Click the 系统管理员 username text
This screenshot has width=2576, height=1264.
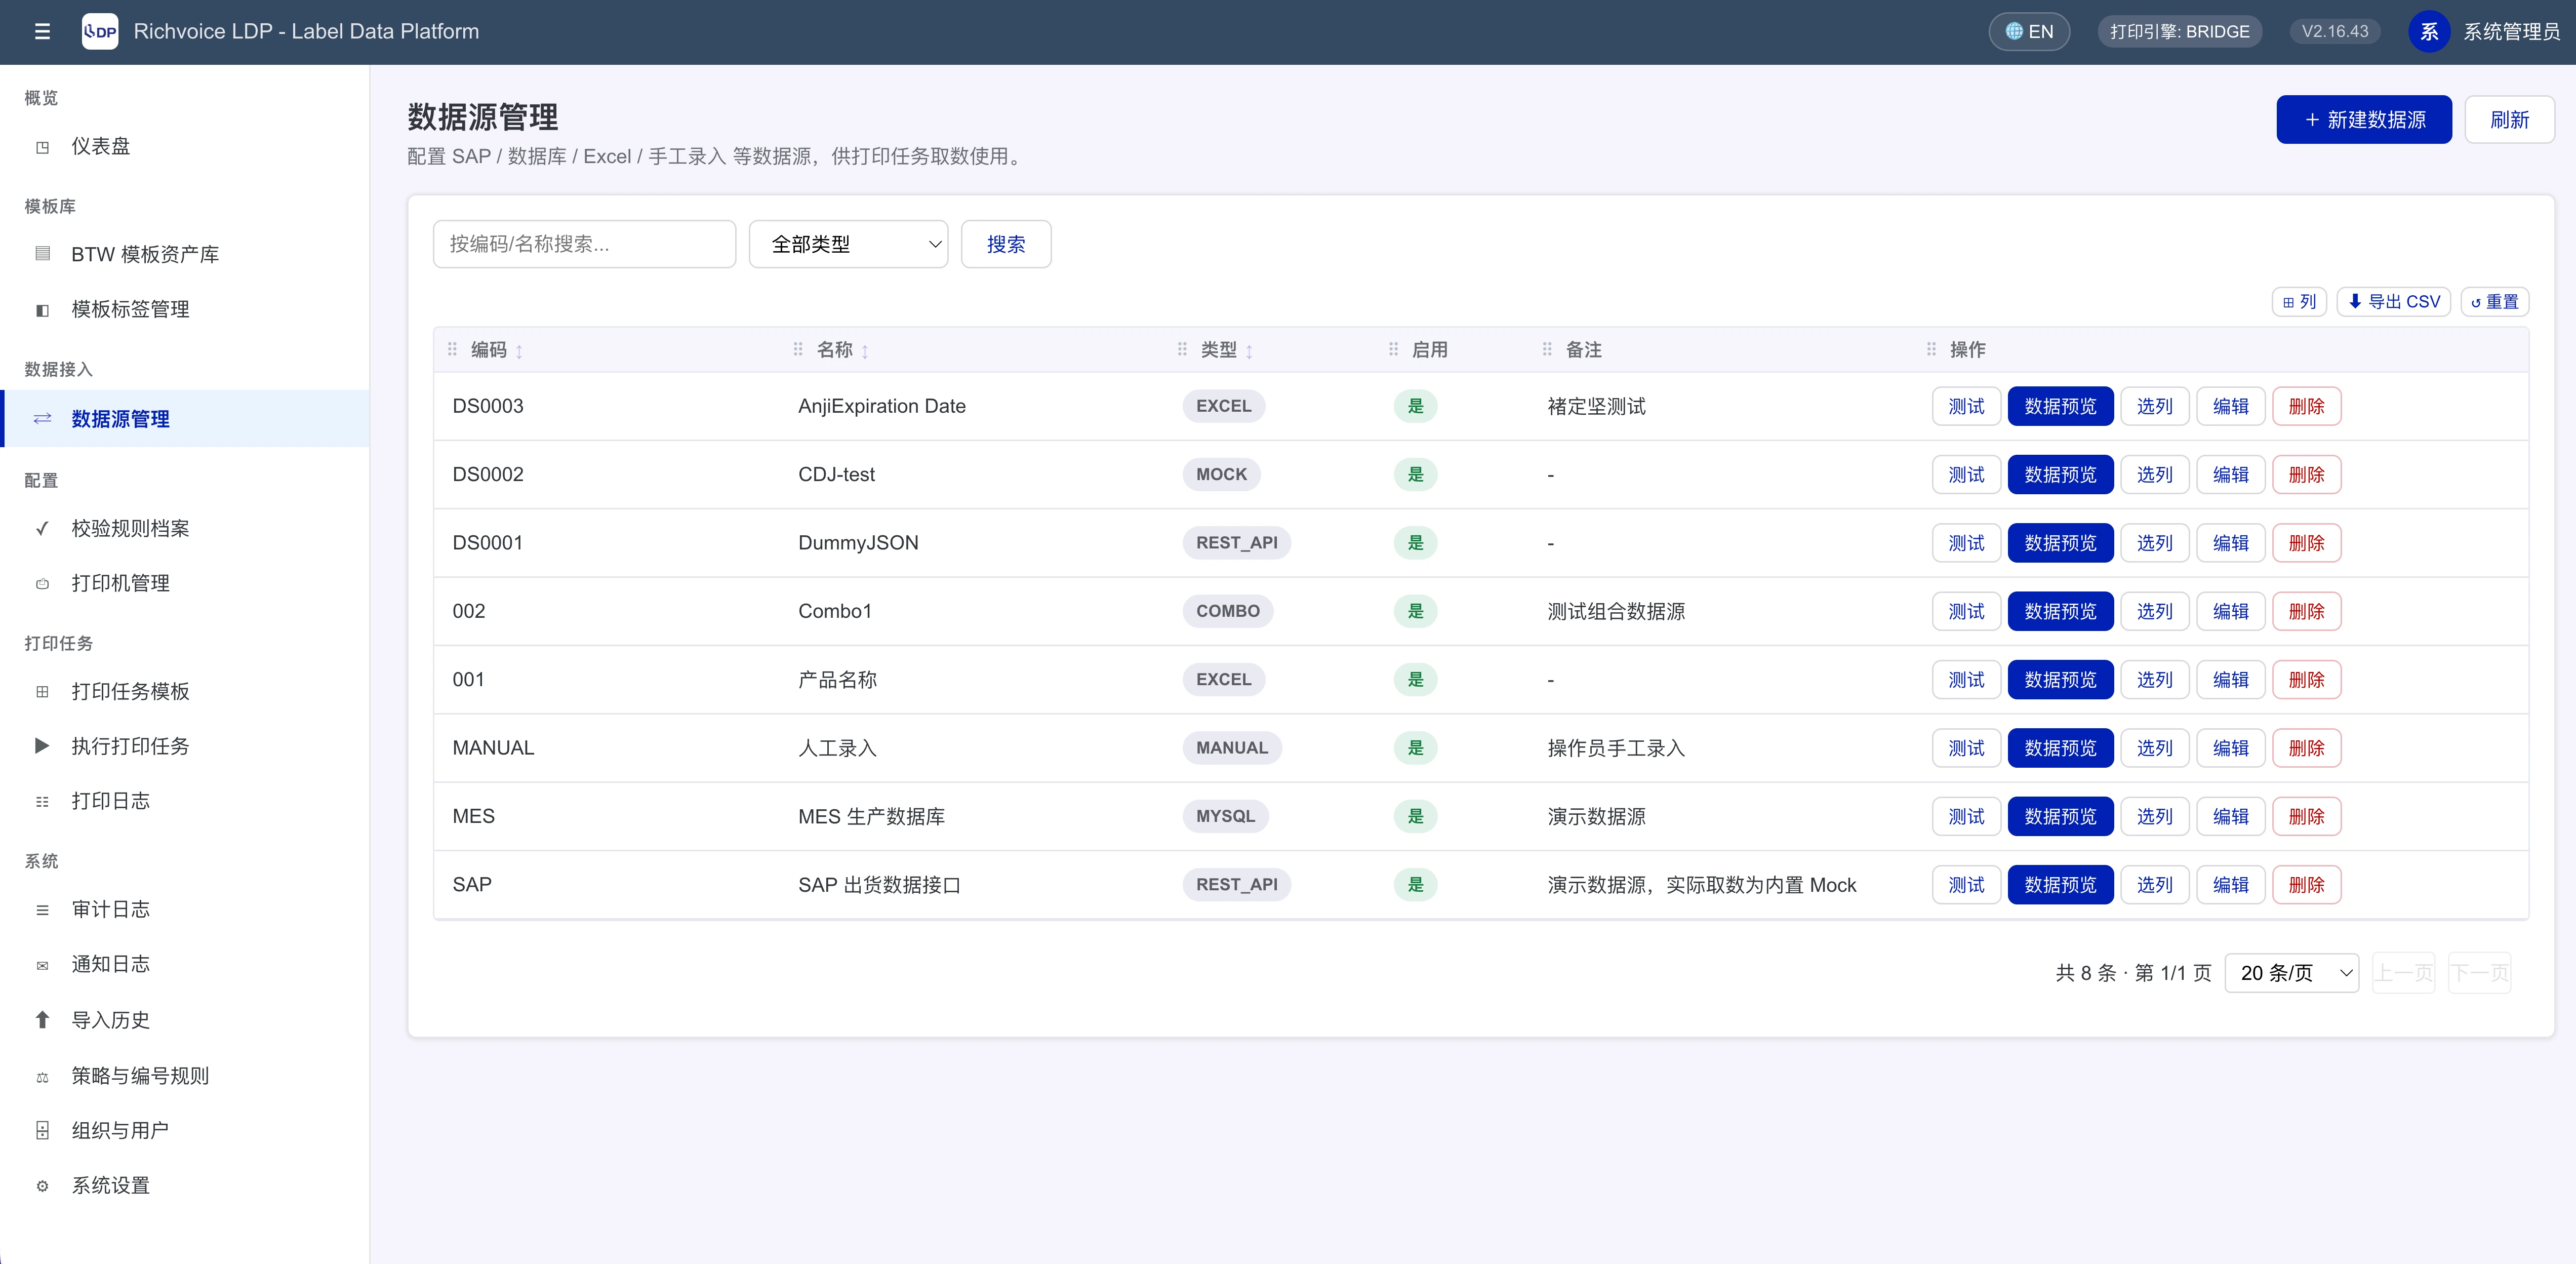tap(2511, 32)
